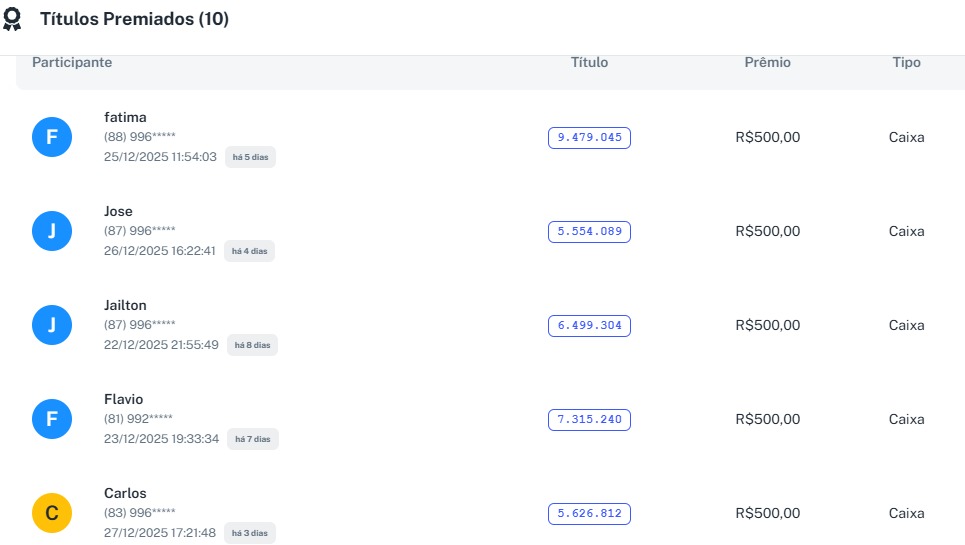Viewport: 965px width, 545px height.
Task: Click Flavio's blue F avatar
Action: pos(52,419)
